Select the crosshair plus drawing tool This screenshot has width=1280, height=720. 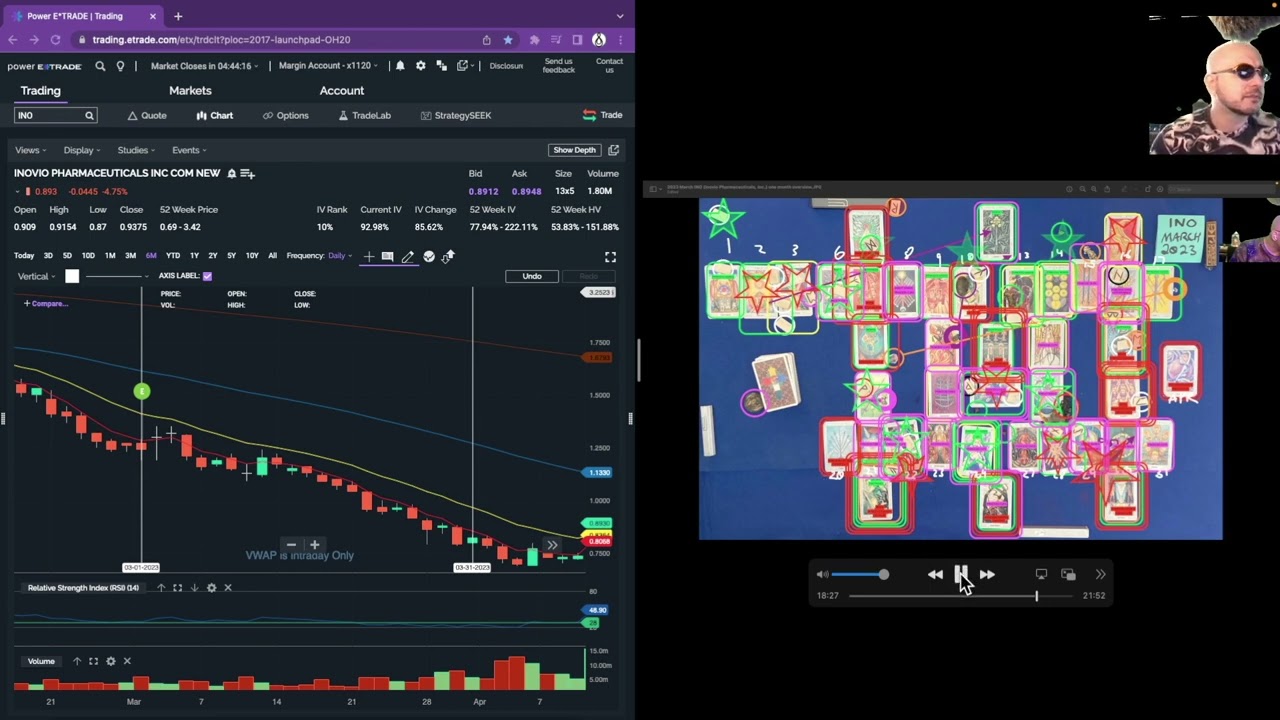click(368, 256)
